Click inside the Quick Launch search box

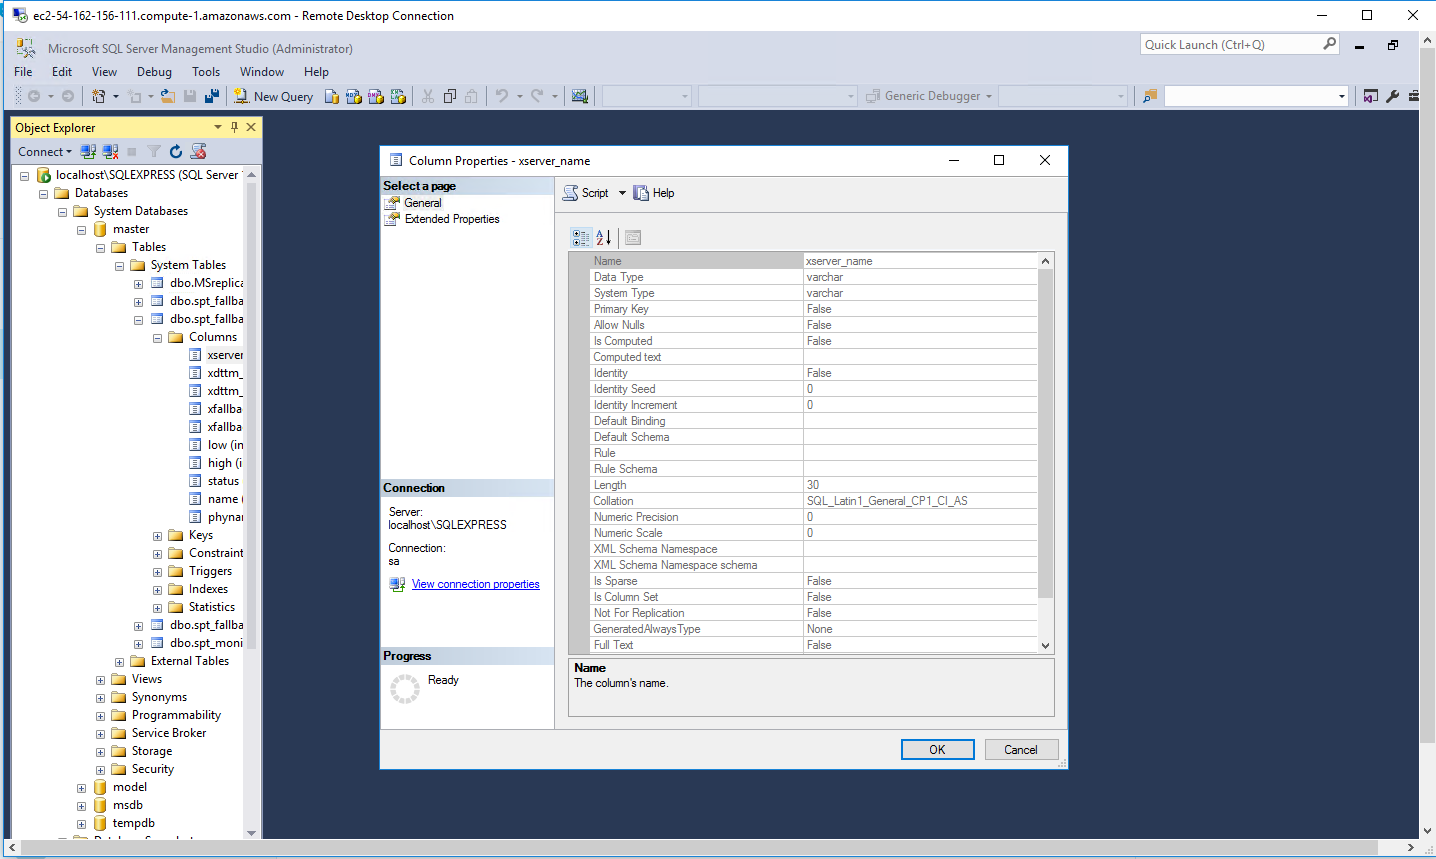click(1230, 45)
